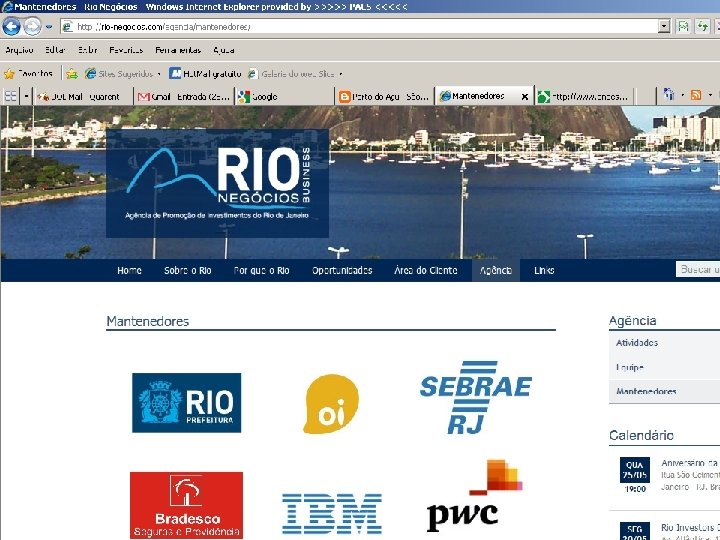Click the browser Forward arrow button
This screenshot has width=720, height=540.
[x=32, y=27]
